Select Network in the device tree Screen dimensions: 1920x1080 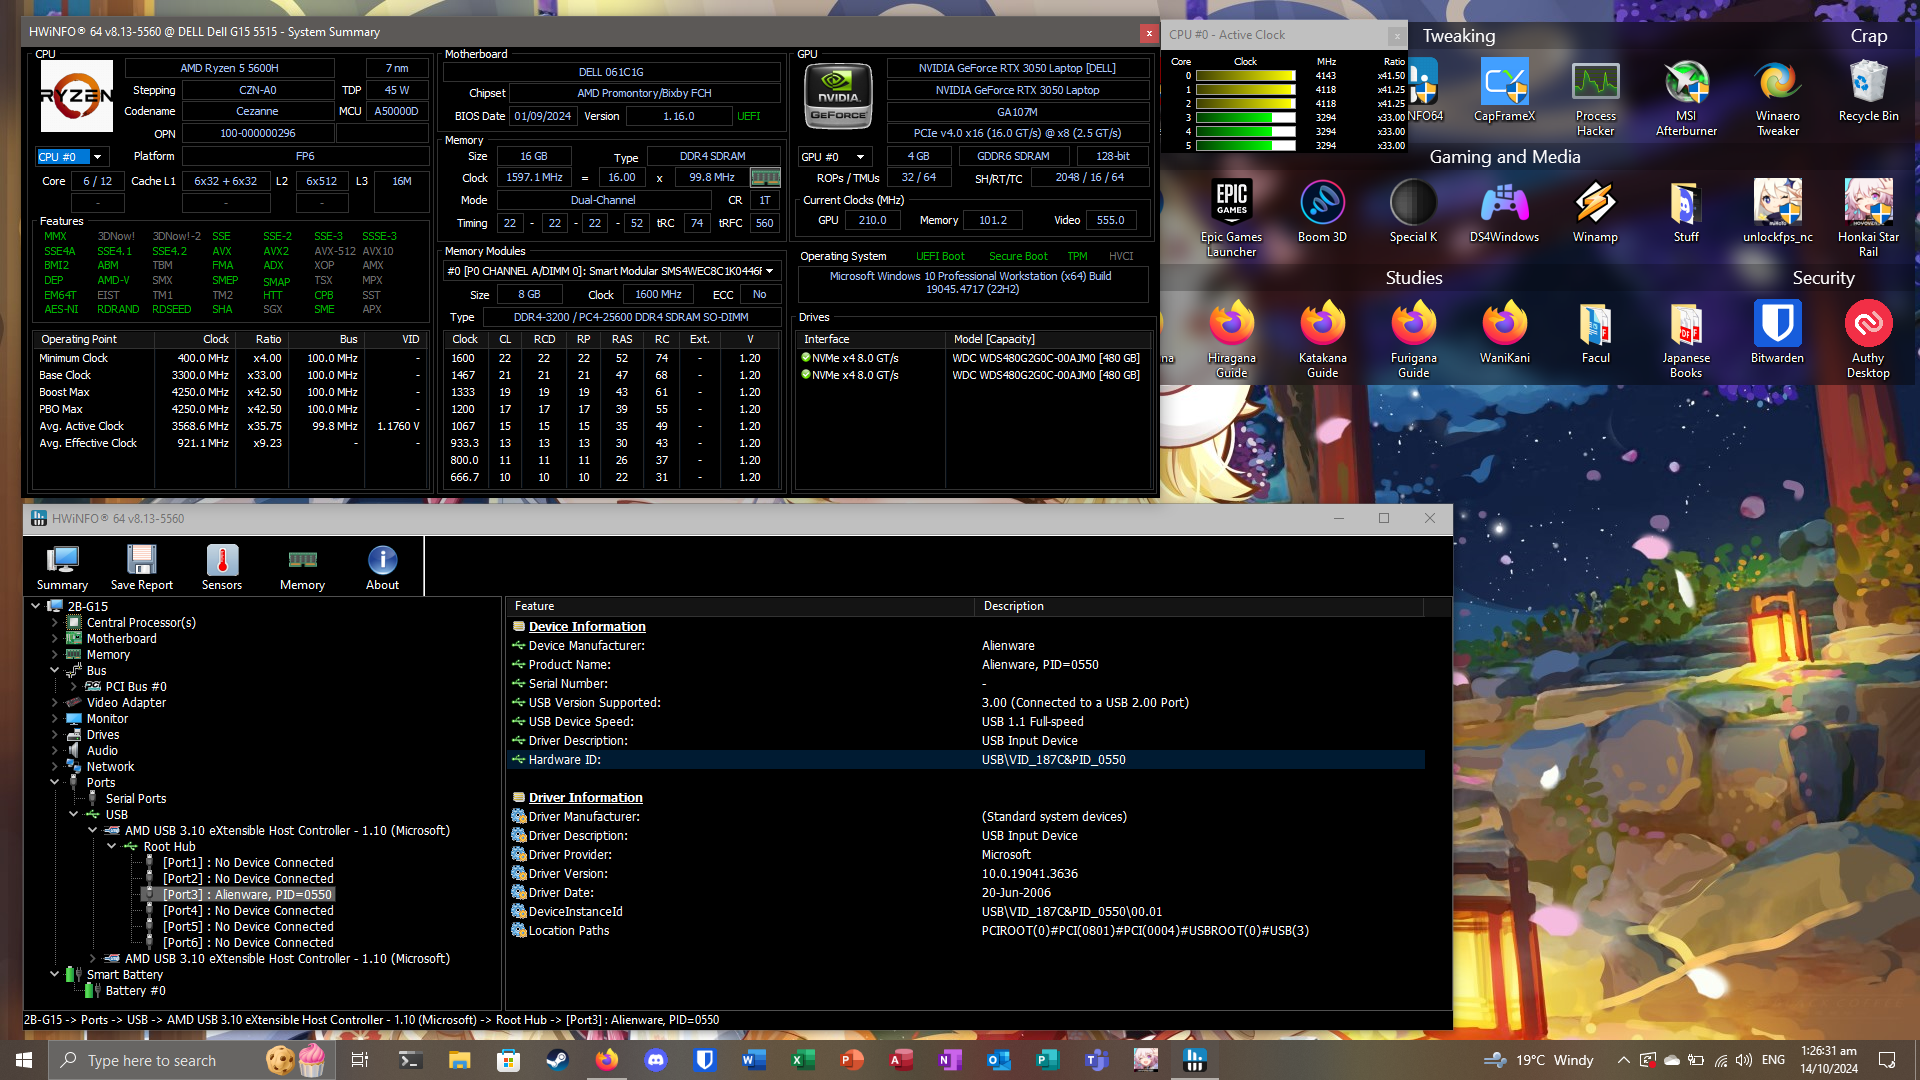coord(110,766)
